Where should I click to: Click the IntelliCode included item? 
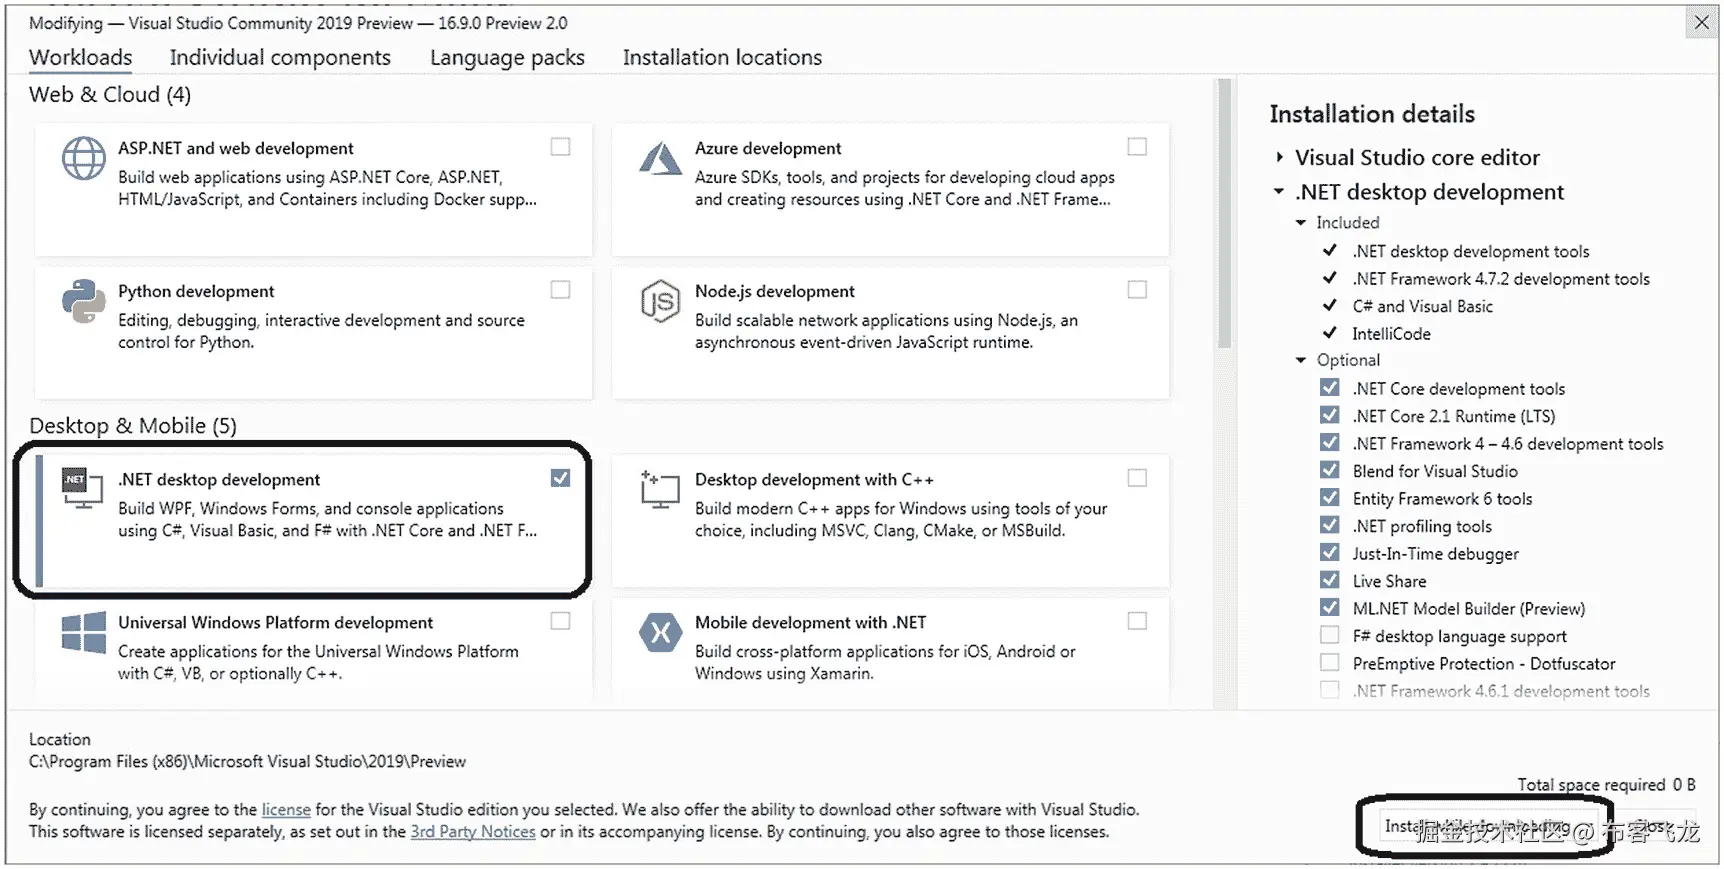click(1391, 333)
